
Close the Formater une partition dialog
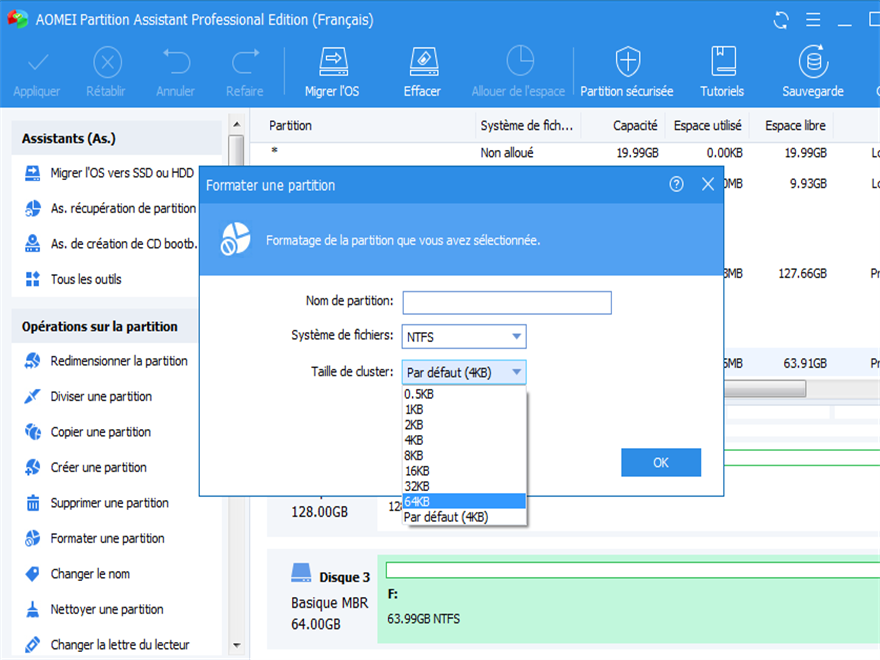[708, 184]
